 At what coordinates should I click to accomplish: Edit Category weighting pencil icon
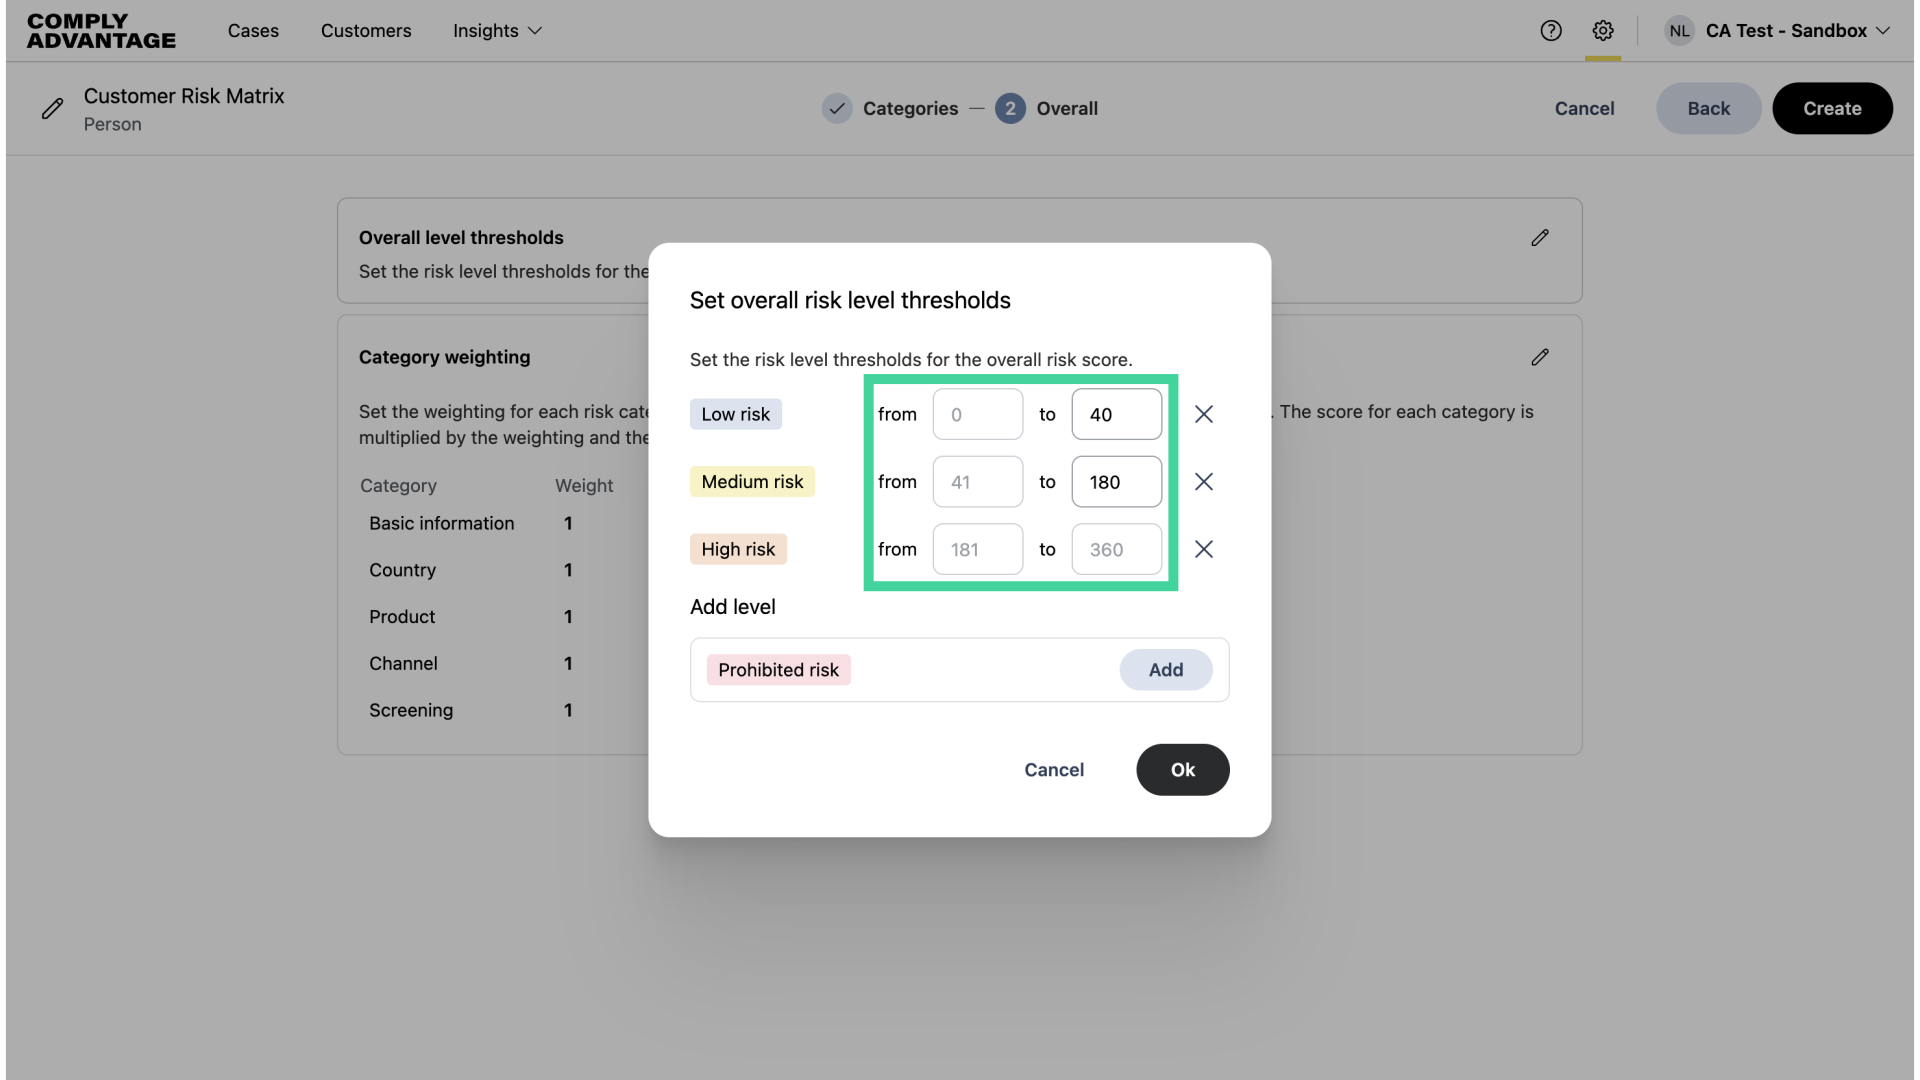click(1540, 357)
